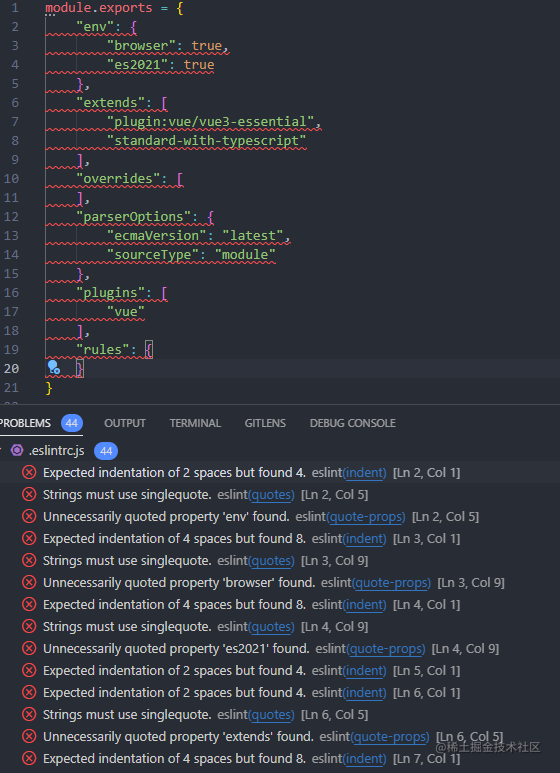Open the 'quotes' rule link at Ln 4, Col 9
Viewport: 560px width, 773px height.
tap(272, 627)
